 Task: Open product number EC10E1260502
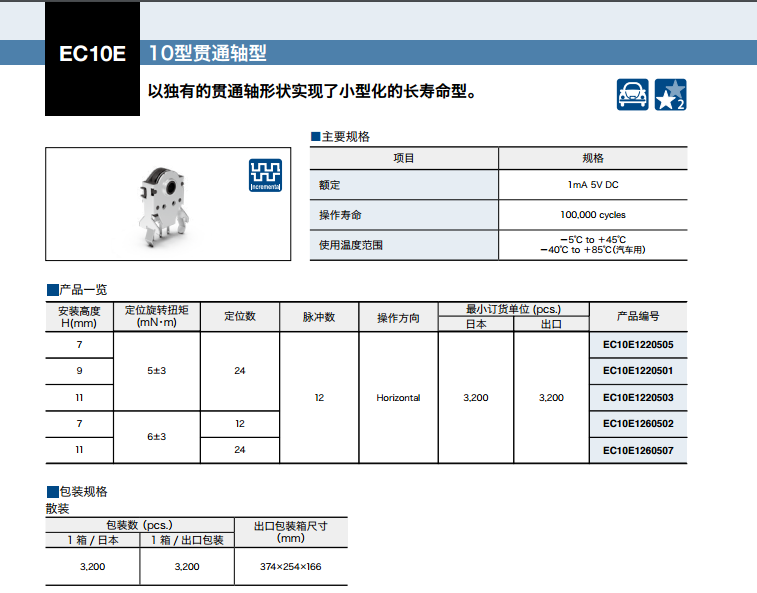(x=638, y=424)
